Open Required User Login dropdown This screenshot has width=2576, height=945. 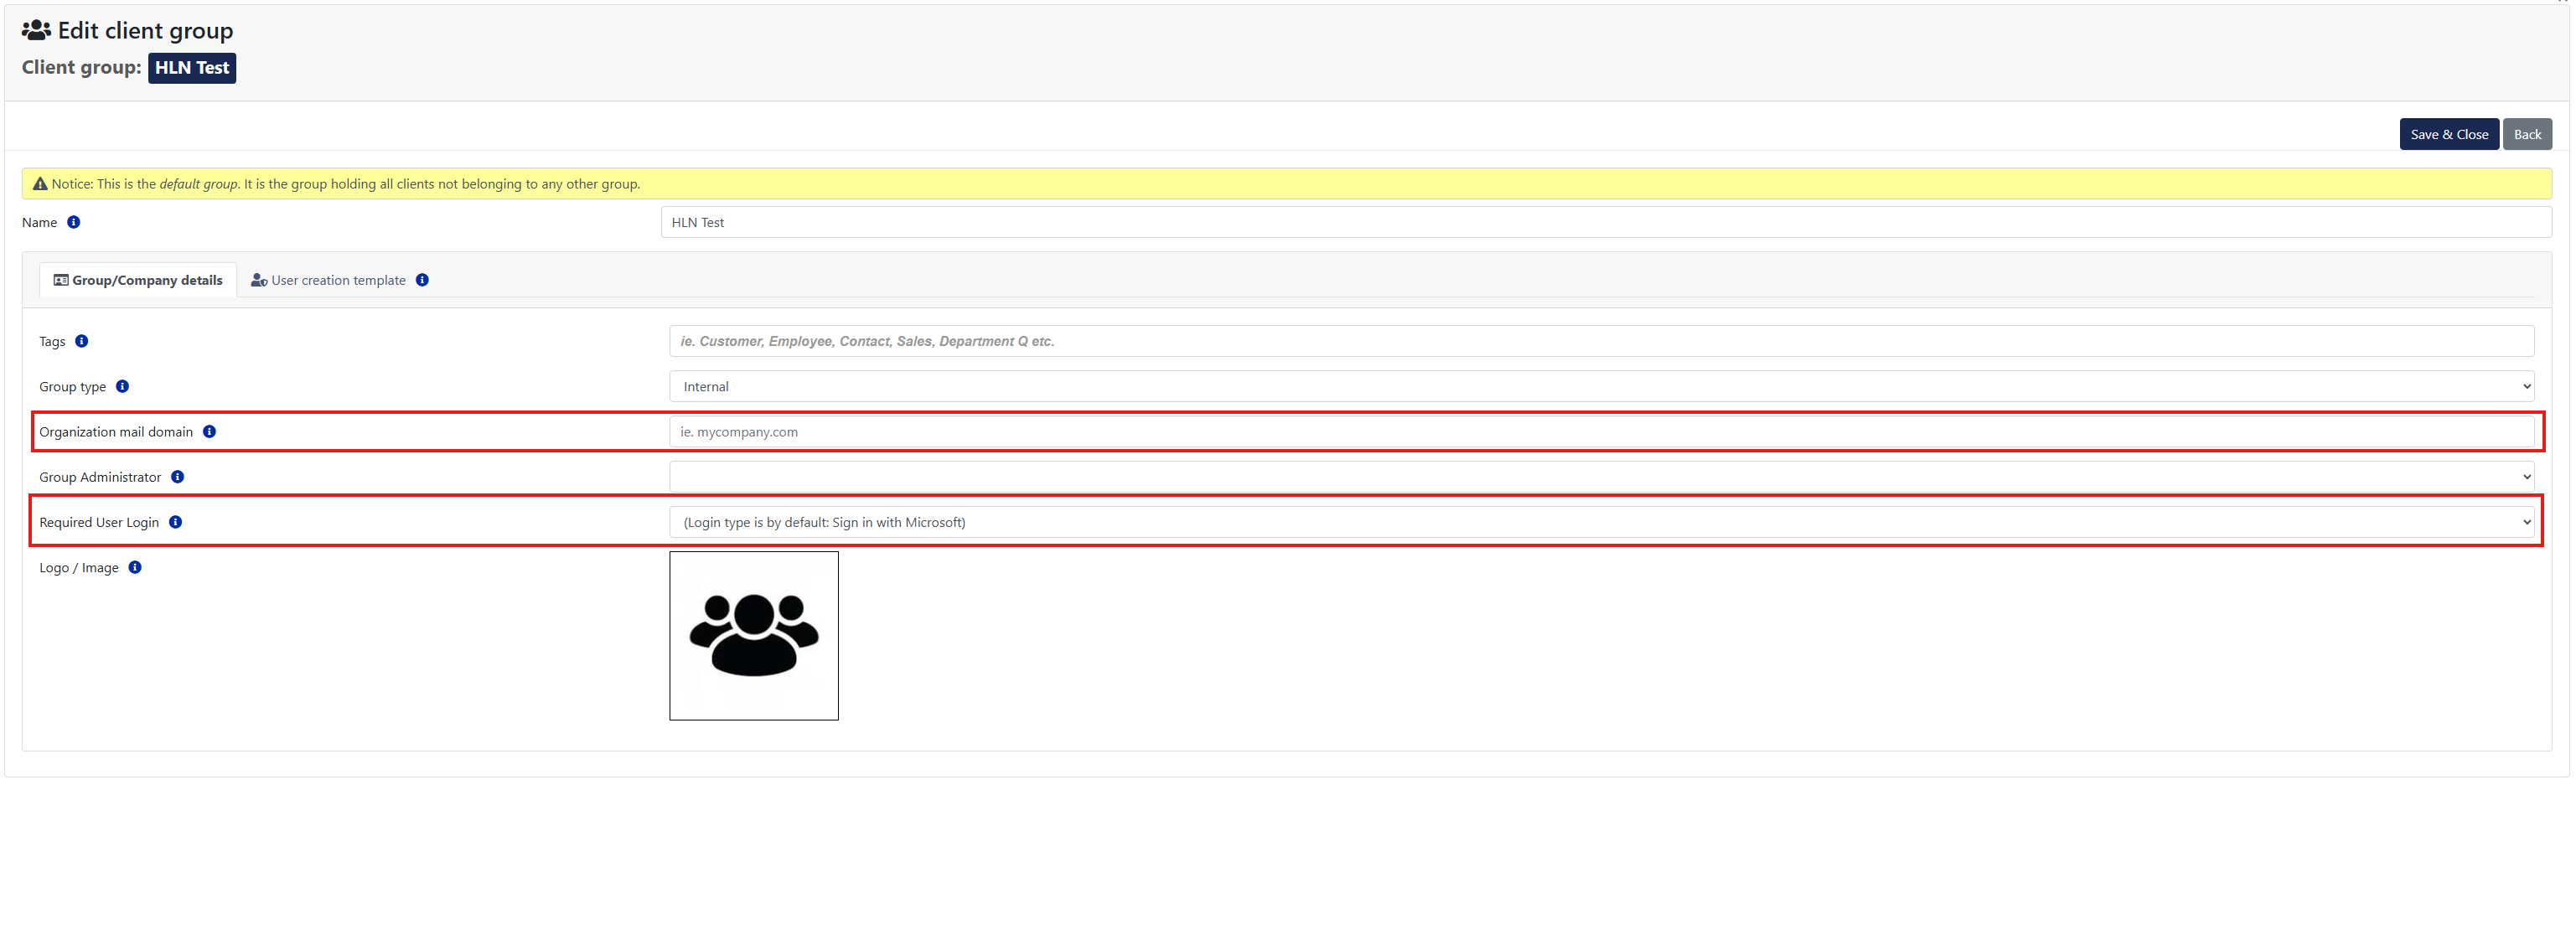[x=1600, y=522]
